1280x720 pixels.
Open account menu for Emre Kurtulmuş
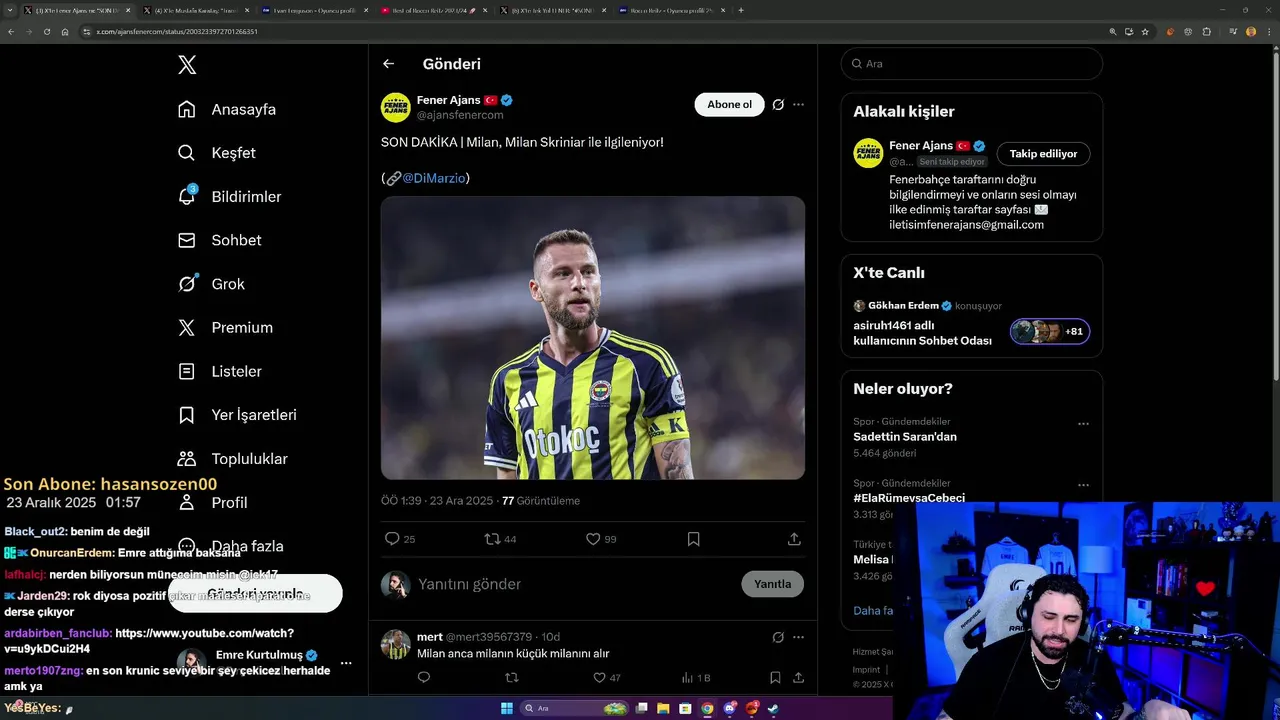pyautogui.click(x=346, y=663)
